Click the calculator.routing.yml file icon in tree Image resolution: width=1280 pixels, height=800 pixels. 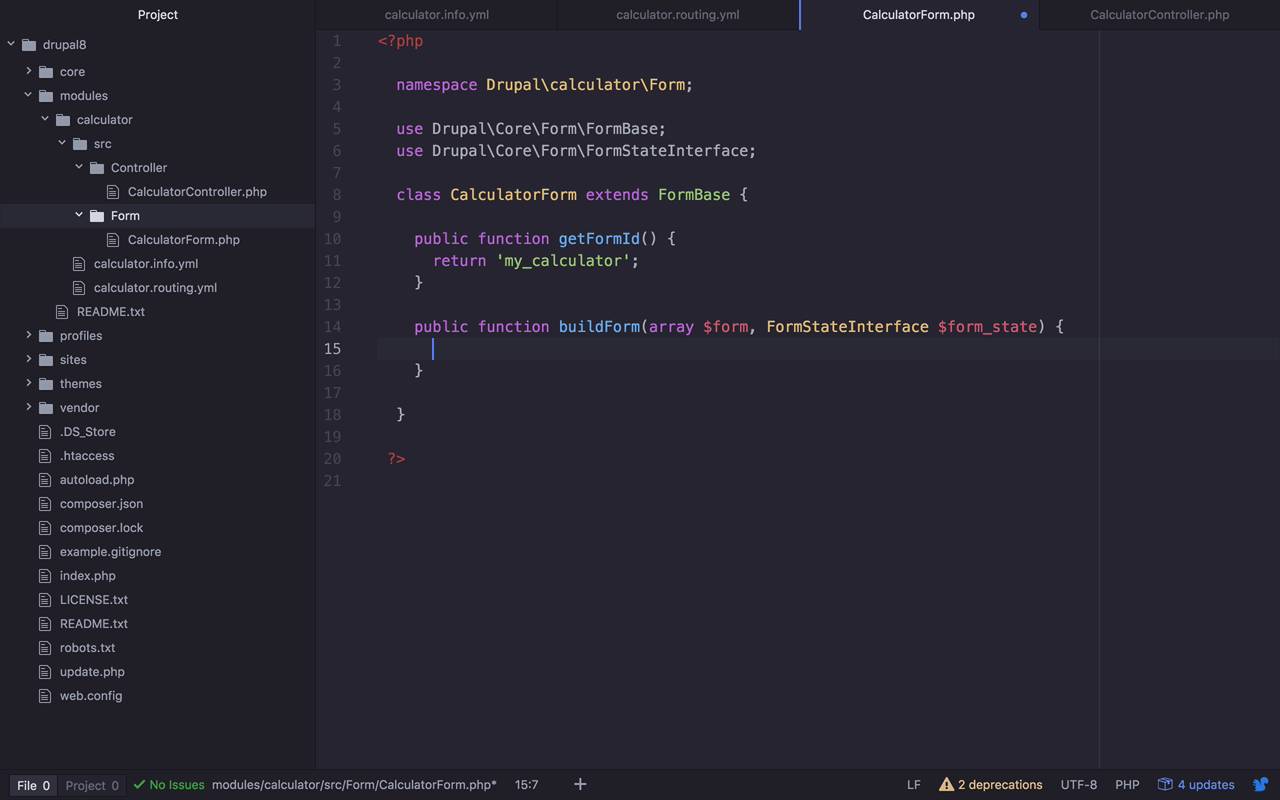pyautogui.click(x=79, y=287)
